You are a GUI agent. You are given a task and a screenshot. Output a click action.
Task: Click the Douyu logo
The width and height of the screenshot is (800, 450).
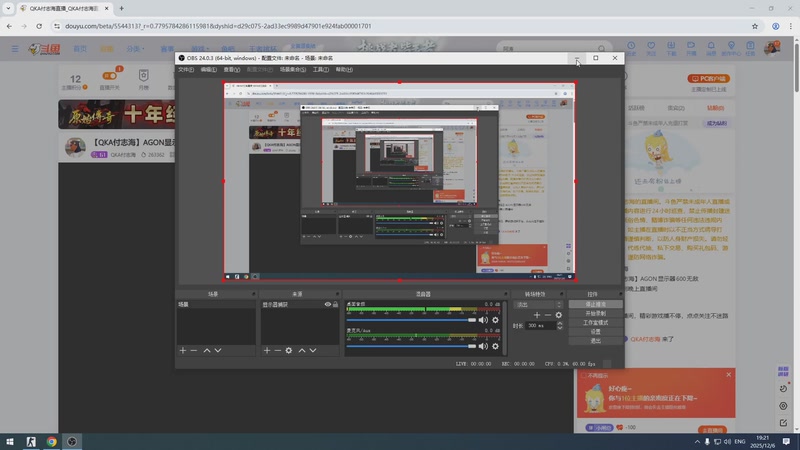tap(44, 49)
